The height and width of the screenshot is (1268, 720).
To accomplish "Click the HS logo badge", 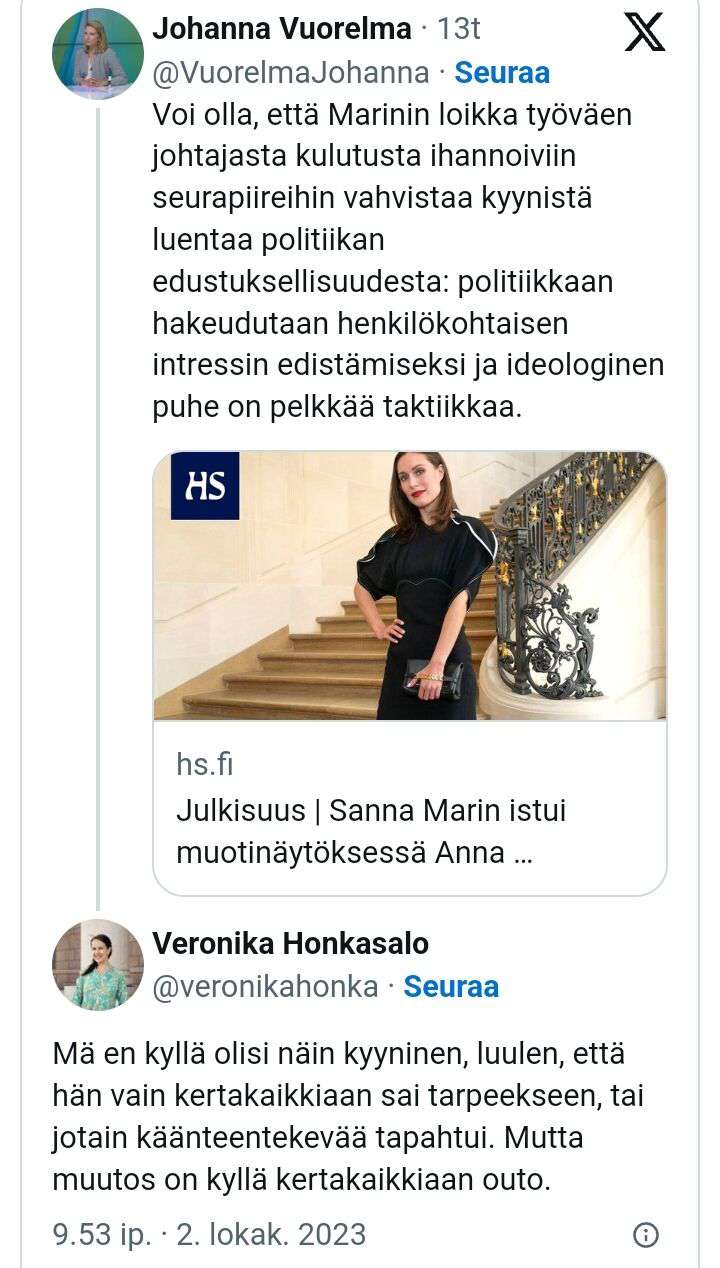I will (x=205, y=486).
